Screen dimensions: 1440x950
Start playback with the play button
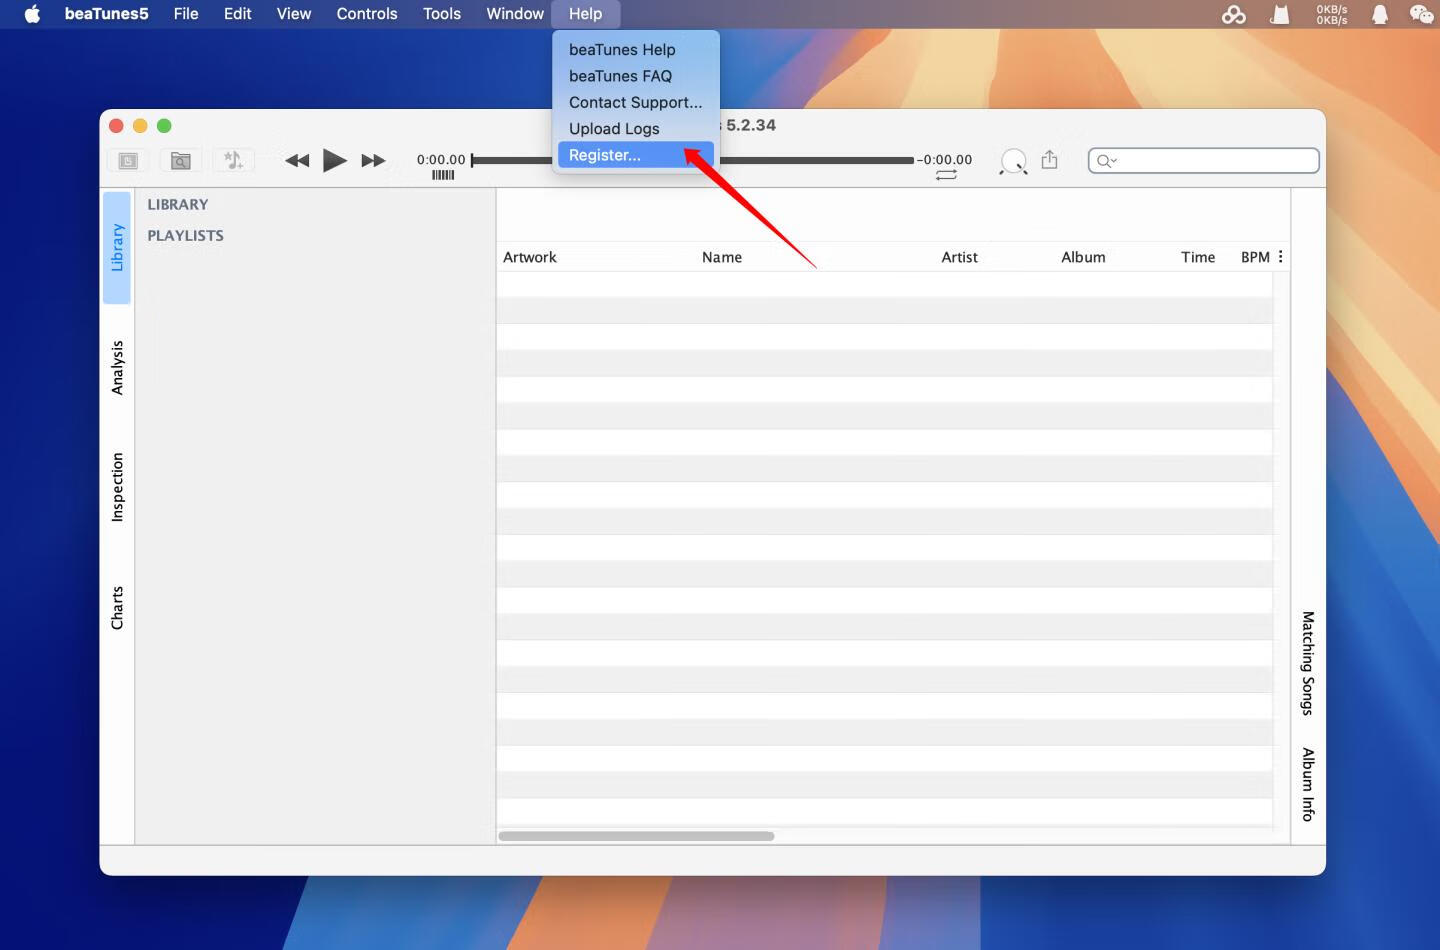pos(335,160)
